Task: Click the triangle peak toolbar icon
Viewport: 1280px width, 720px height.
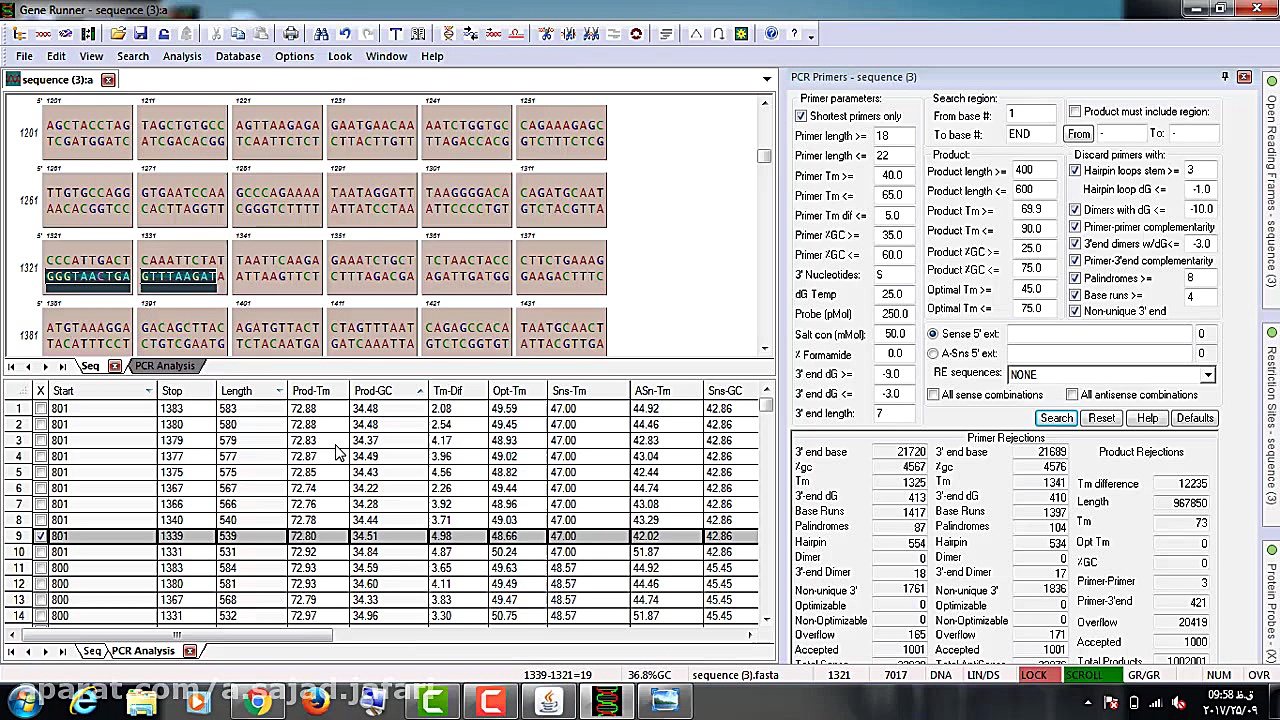Action: click(696, 34)
